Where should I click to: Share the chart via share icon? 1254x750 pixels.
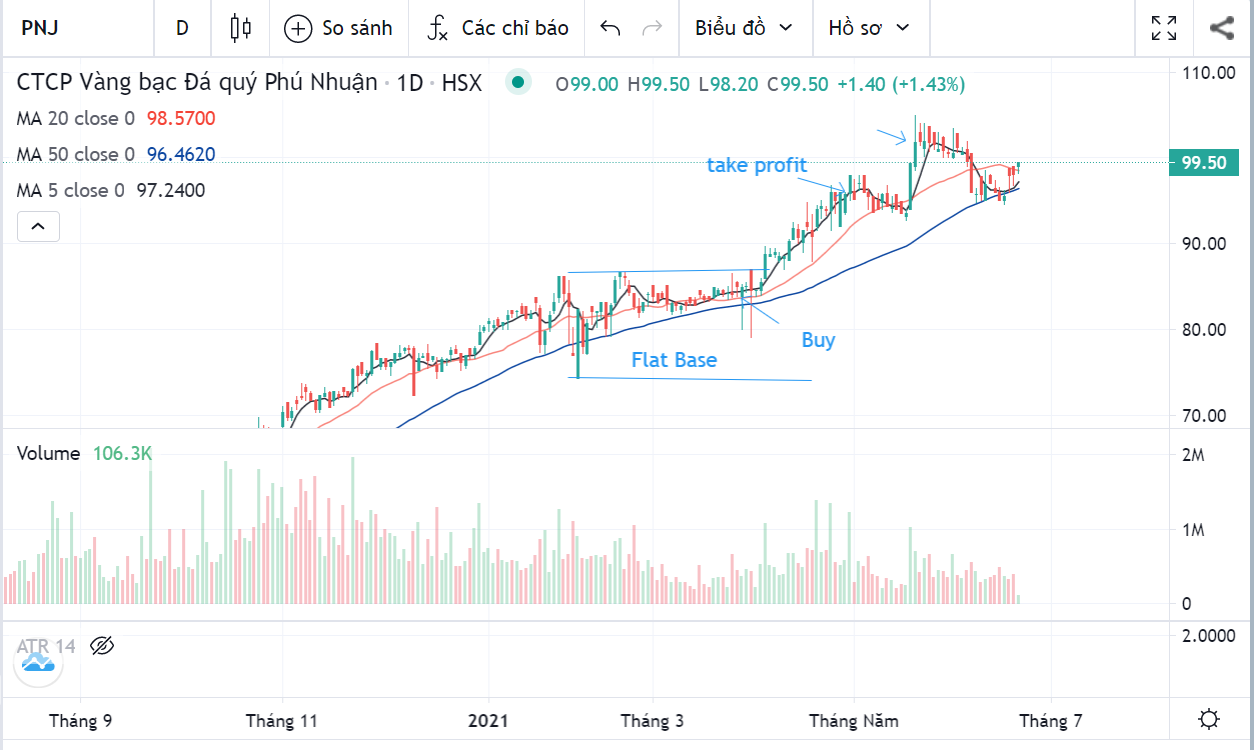pos(1221,28)
